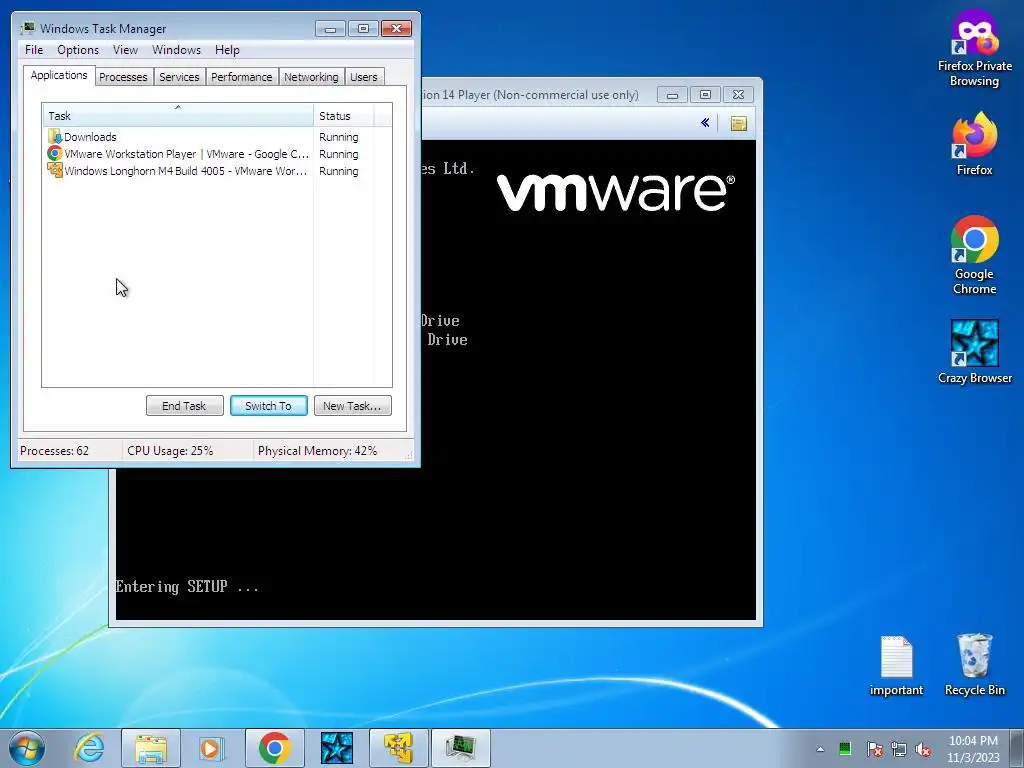The image size is (1024, 768).
Task: Switch to the Users tab
Action: (364, 77)
